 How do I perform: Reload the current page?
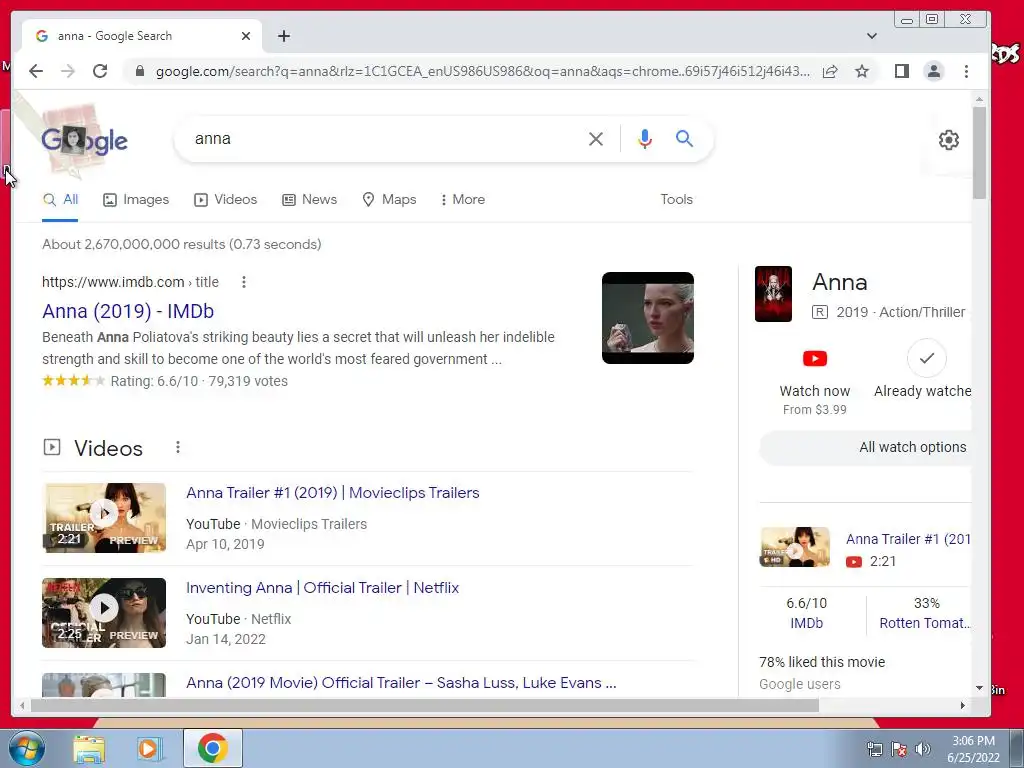click(100, 71)
